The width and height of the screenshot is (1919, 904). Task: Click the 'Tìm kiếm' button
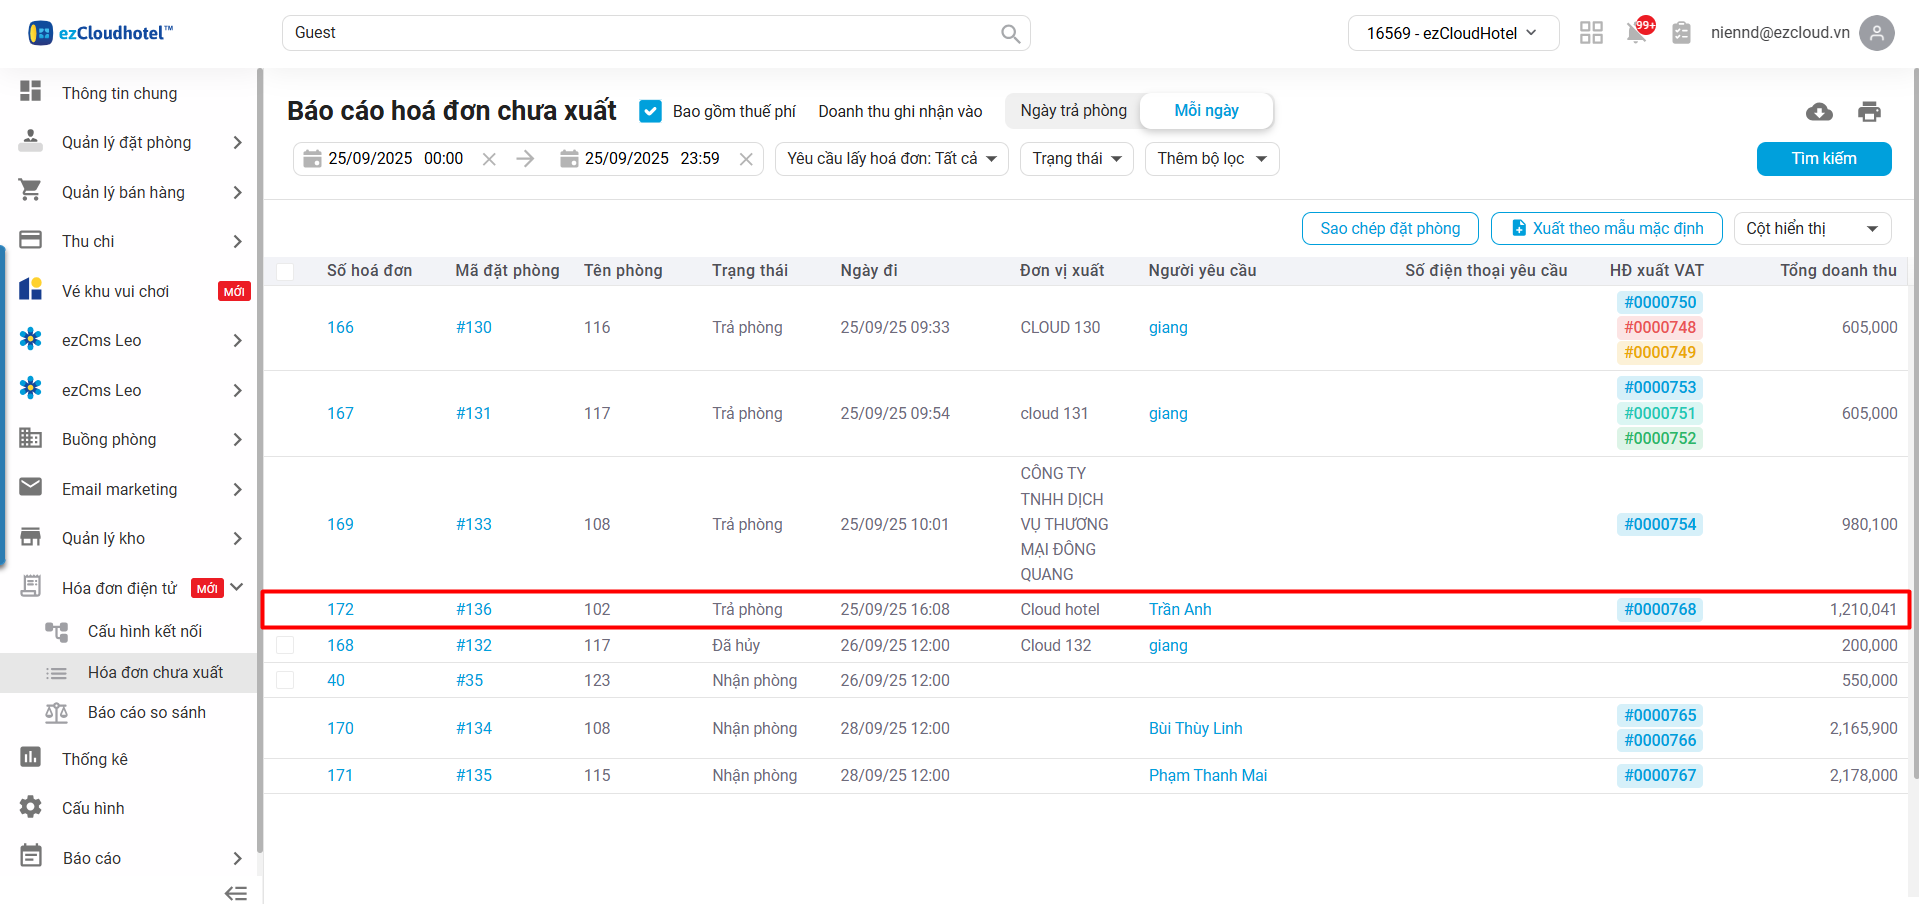pyautogui.click(x=1823, y=159)
